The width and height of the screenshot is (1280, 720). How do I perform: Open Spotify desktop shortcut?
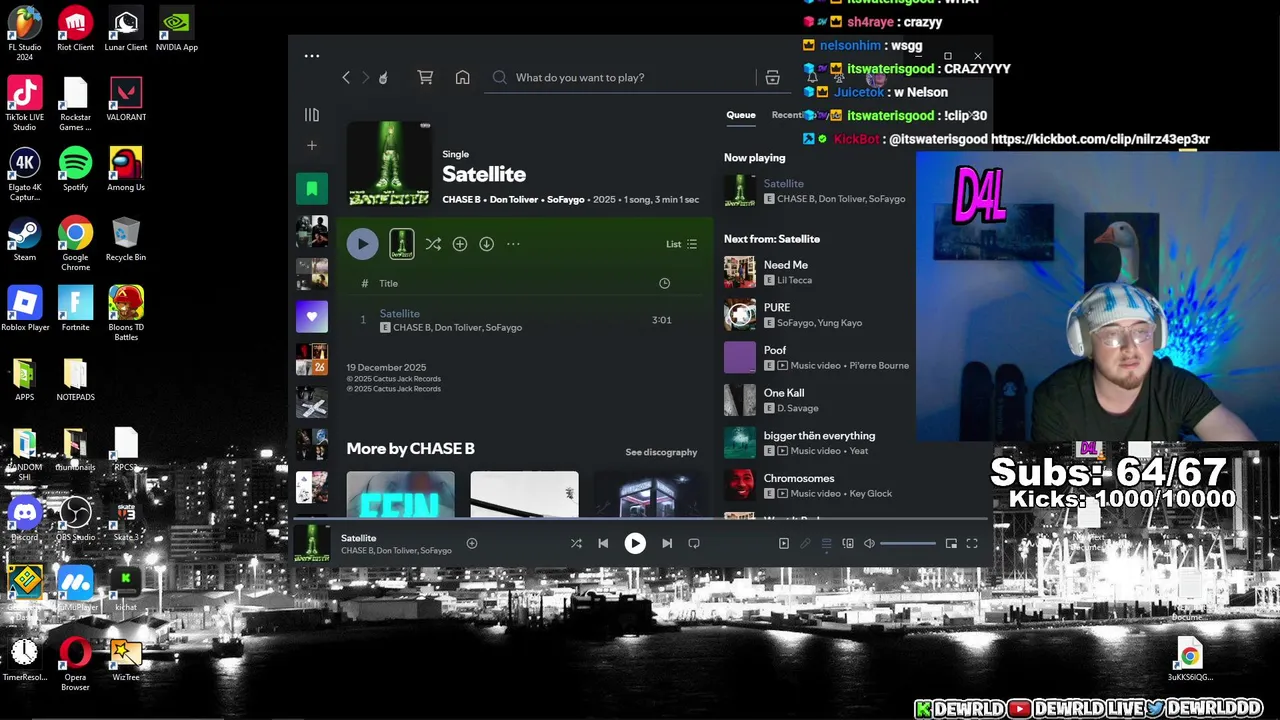[x=75, y=169]
